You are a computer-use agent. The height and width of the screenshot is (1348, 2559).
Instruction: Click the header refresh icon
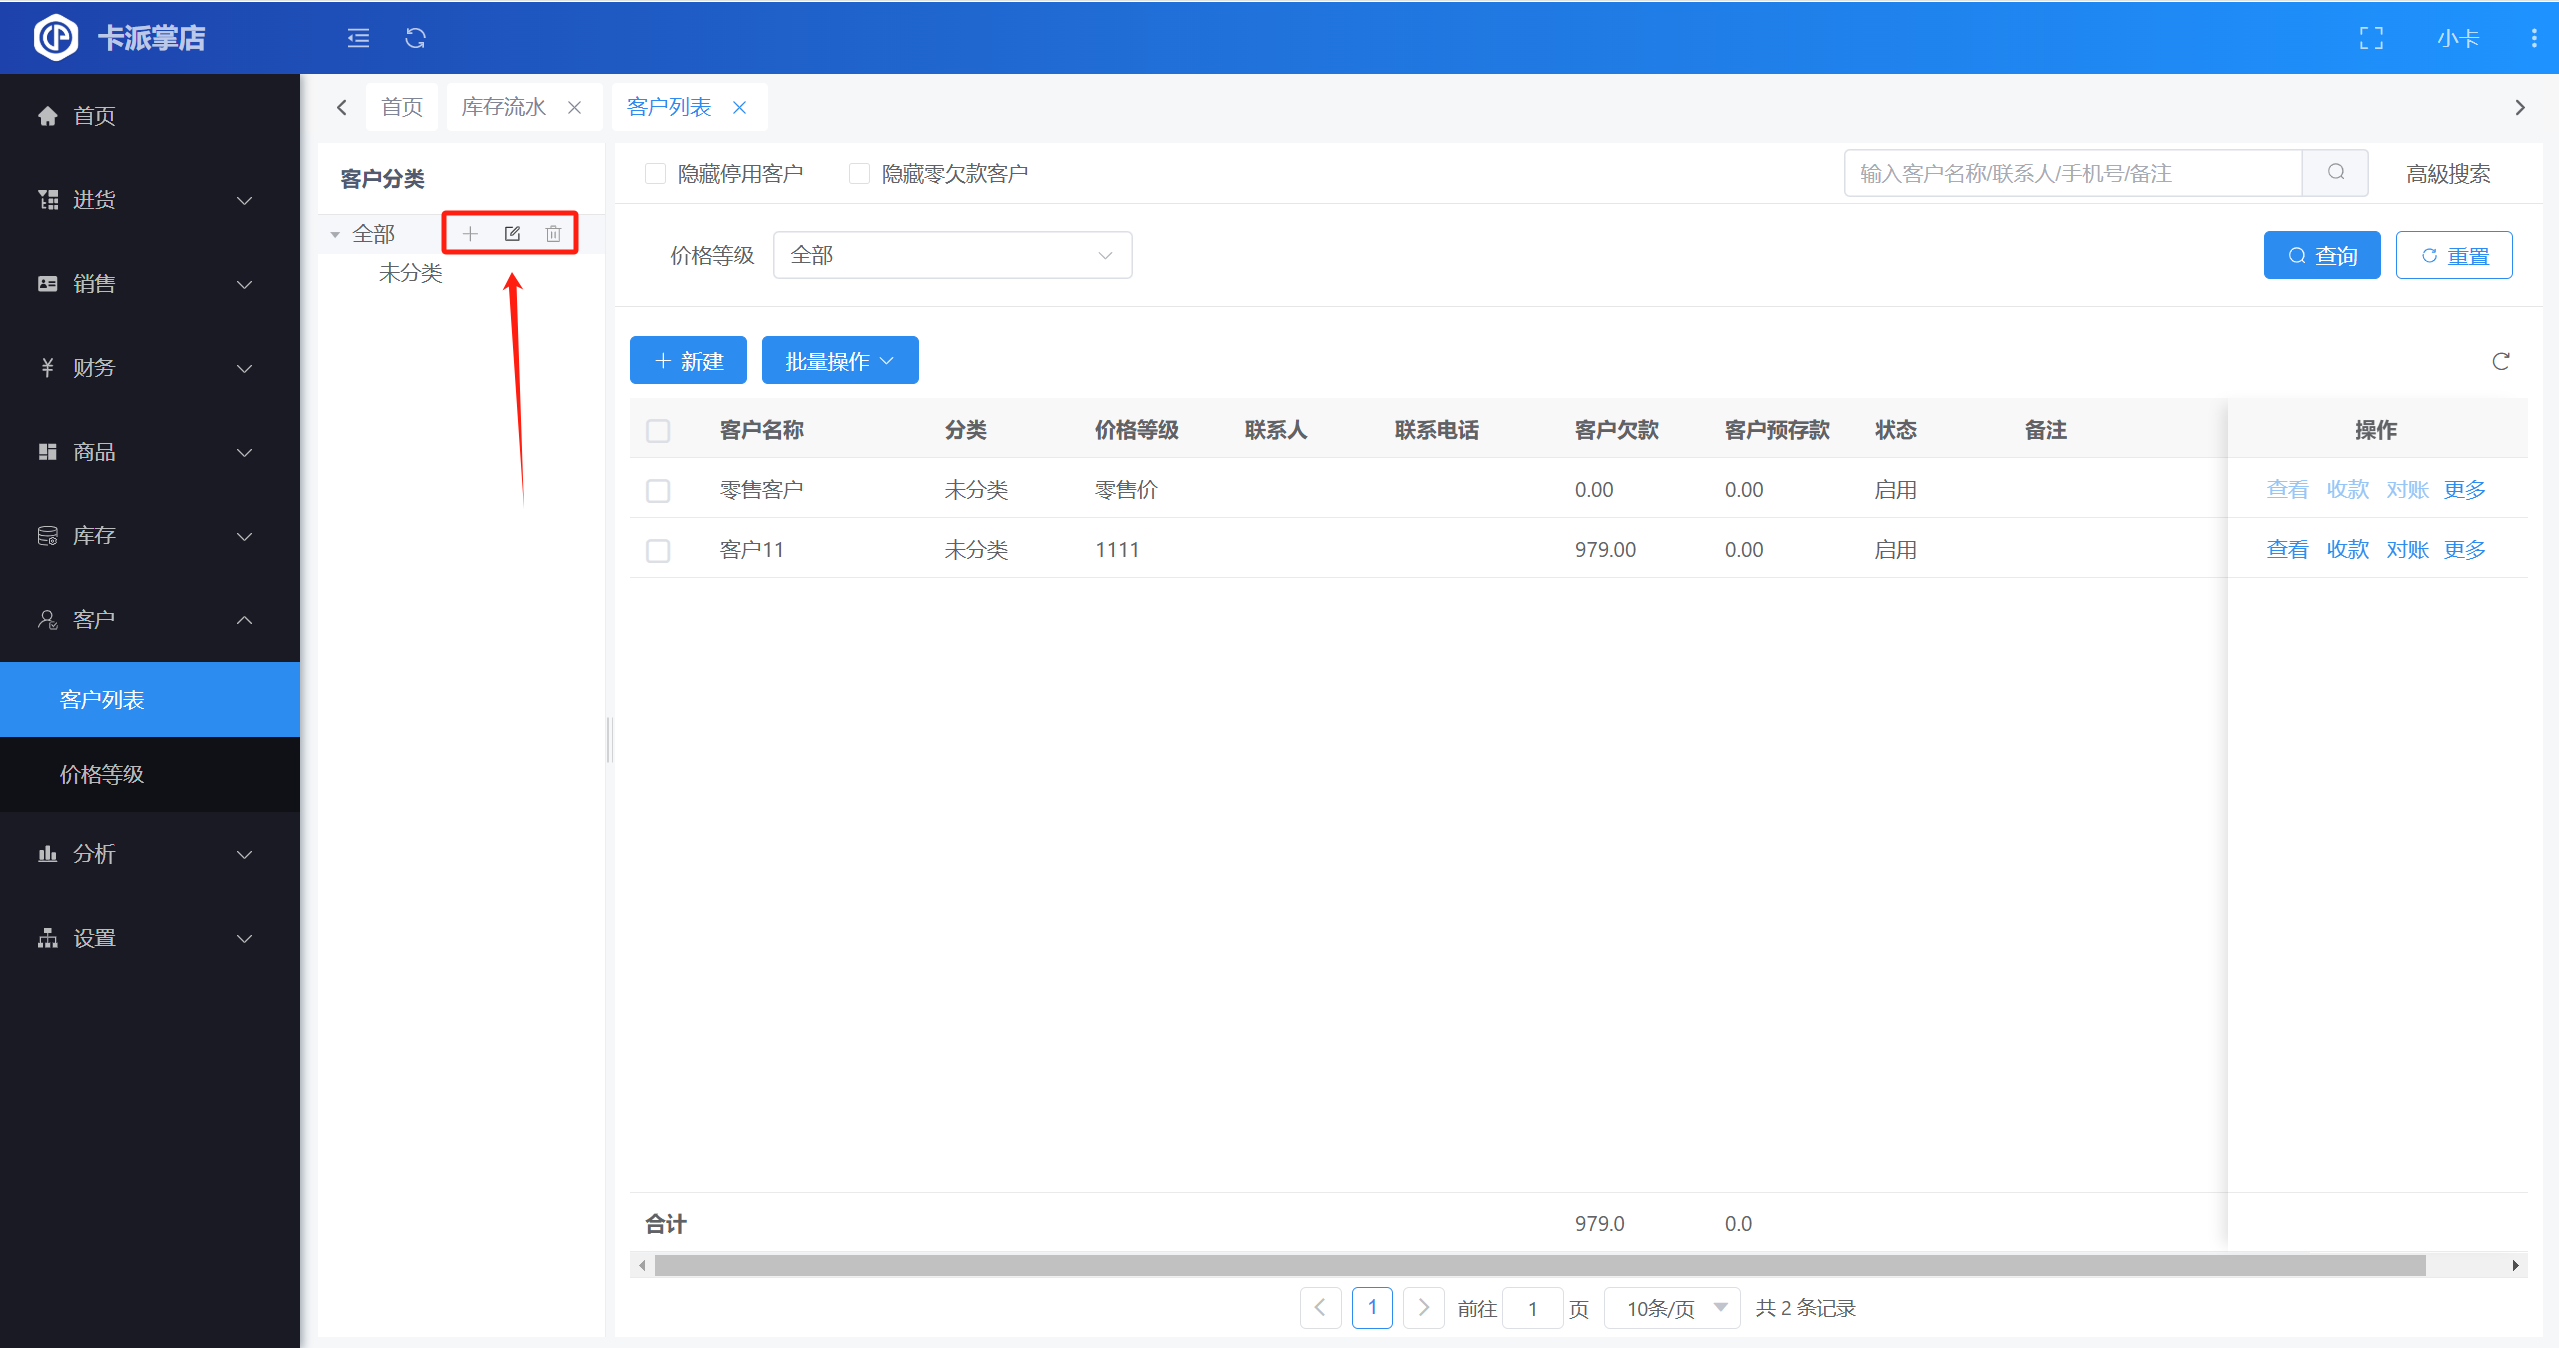tap(416, 38)
